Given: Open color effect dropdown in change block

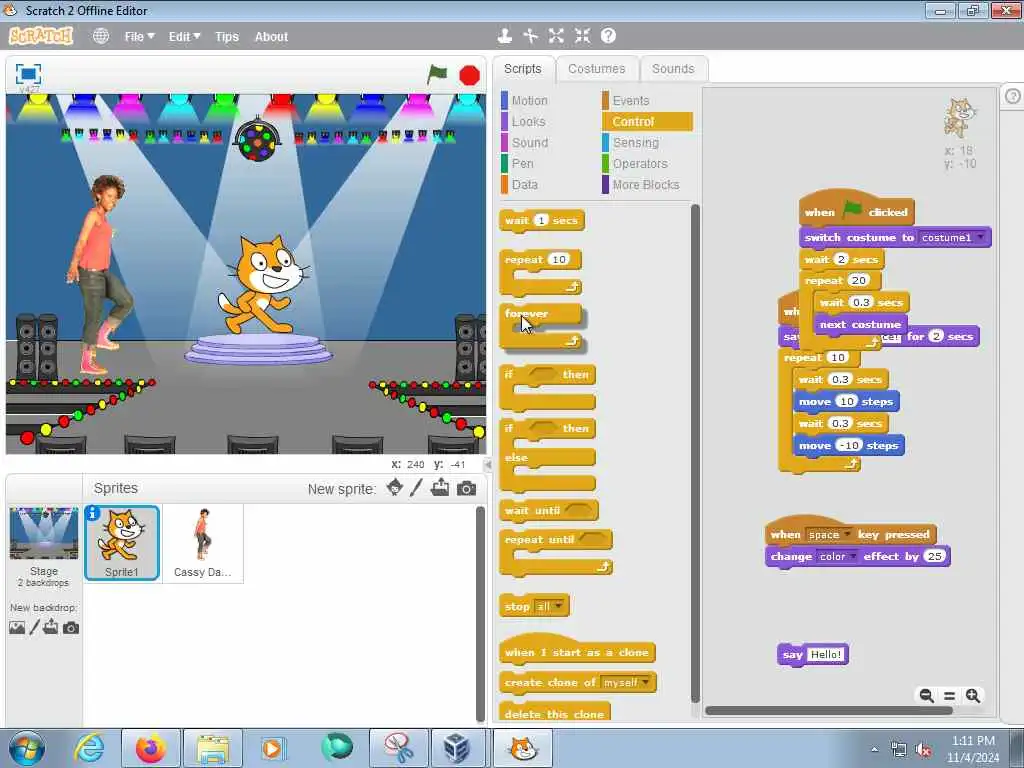Looking at the screenshot, I should point(853,556).
